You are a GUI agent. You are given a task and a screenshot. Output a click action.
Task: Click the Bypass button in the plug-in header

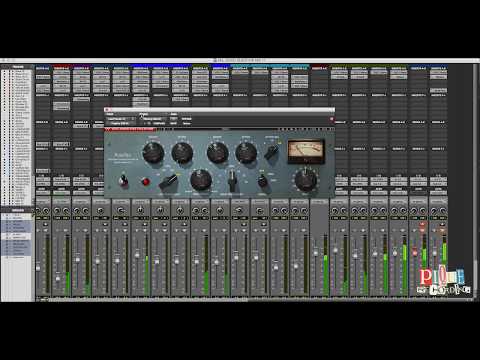[x=186, y=119]
